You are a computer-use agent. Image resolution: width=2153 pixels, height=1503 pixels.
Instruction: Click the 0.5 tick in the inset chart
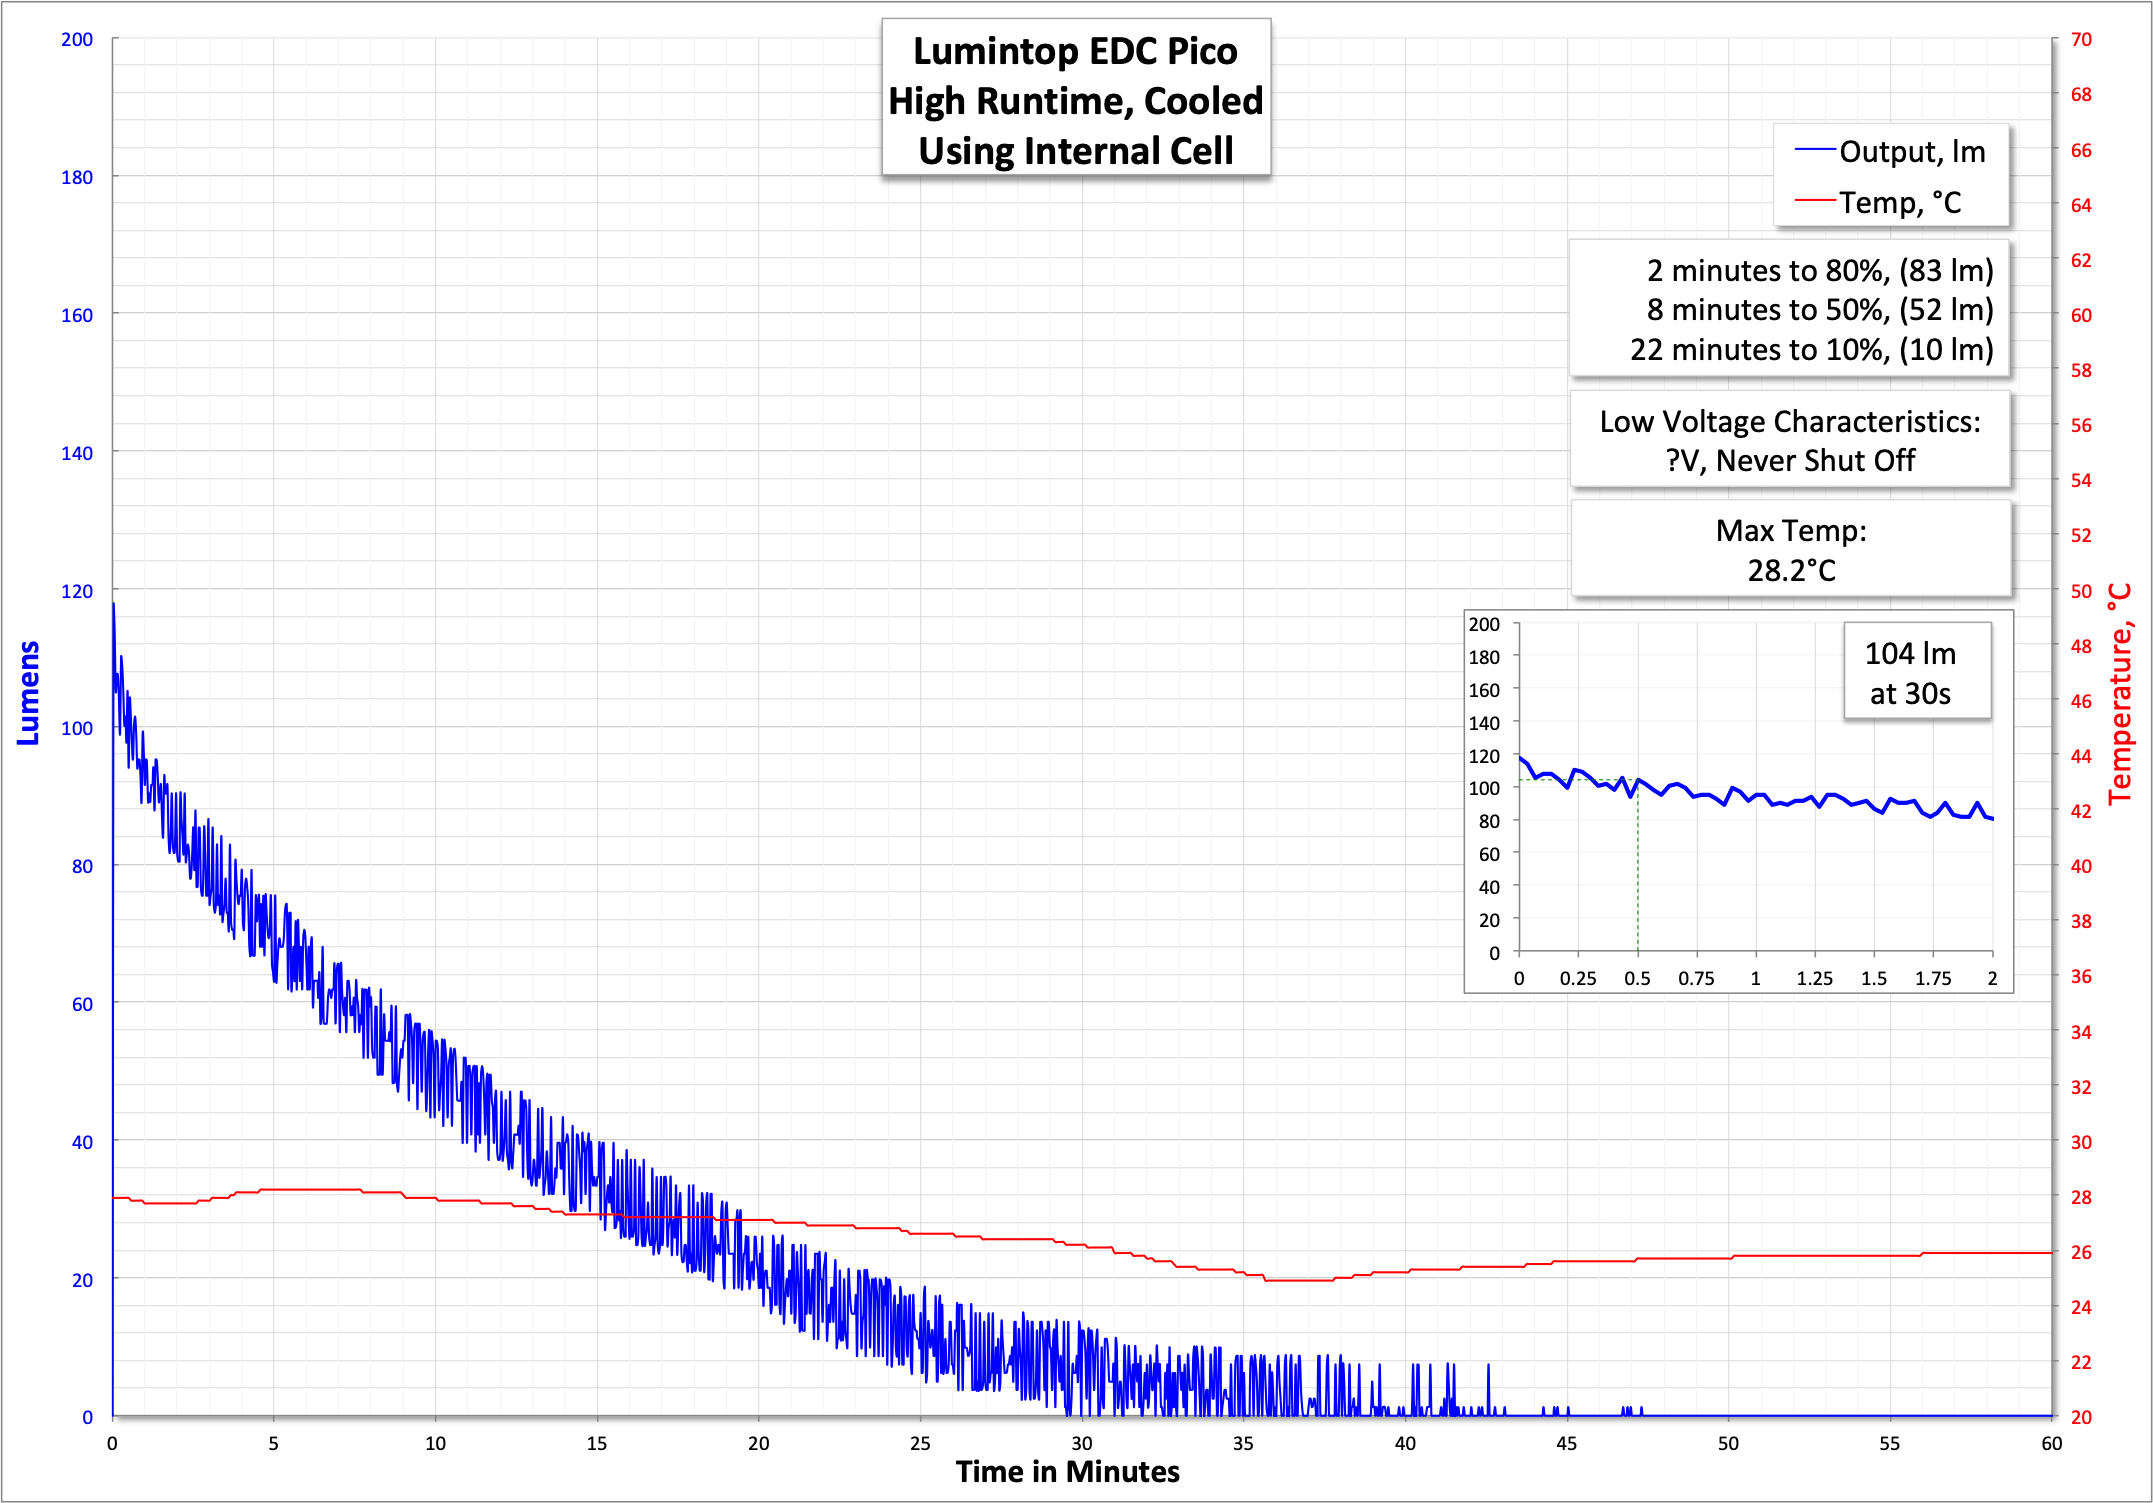pos(1637,979)
